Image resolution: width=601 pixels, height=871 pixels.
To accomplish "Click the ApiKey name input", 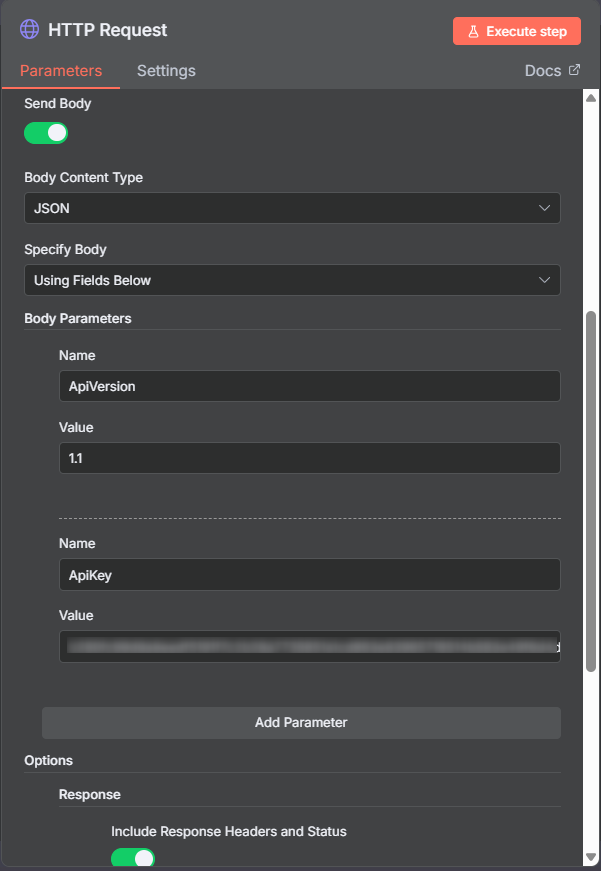I will tap(309, 574).
